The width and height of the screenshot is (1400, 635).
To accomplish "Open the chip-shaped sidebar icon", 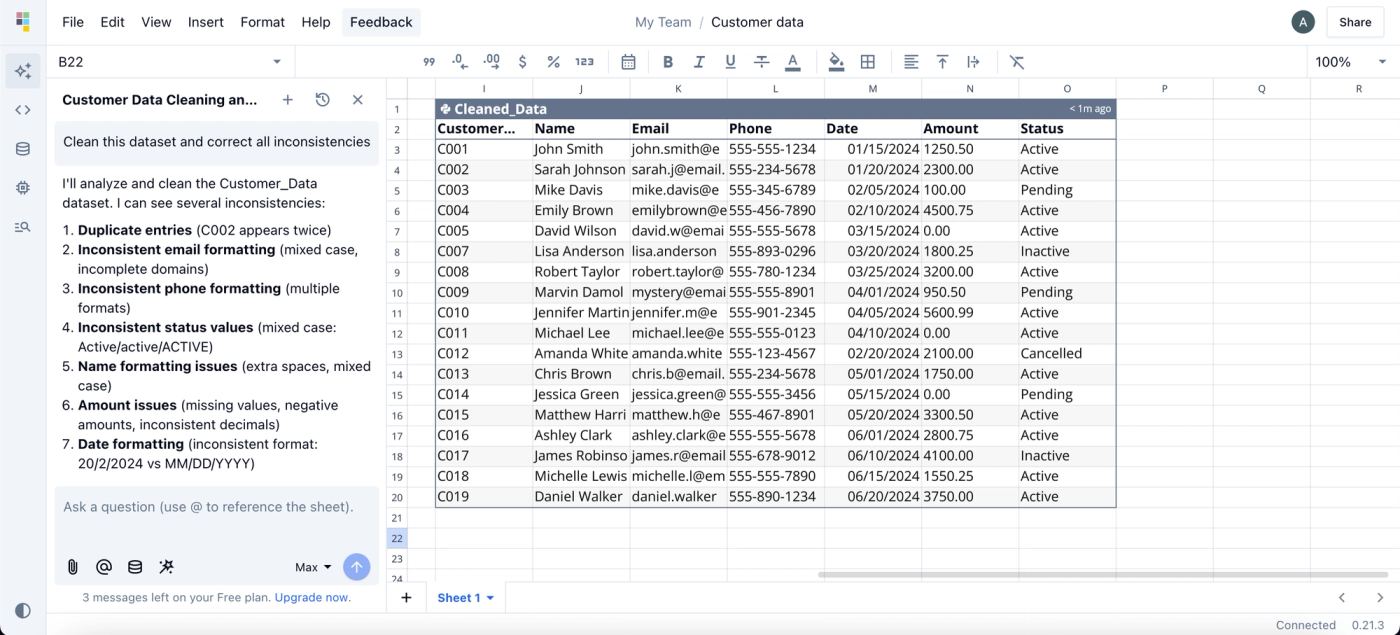I will (x=23, y=188).
